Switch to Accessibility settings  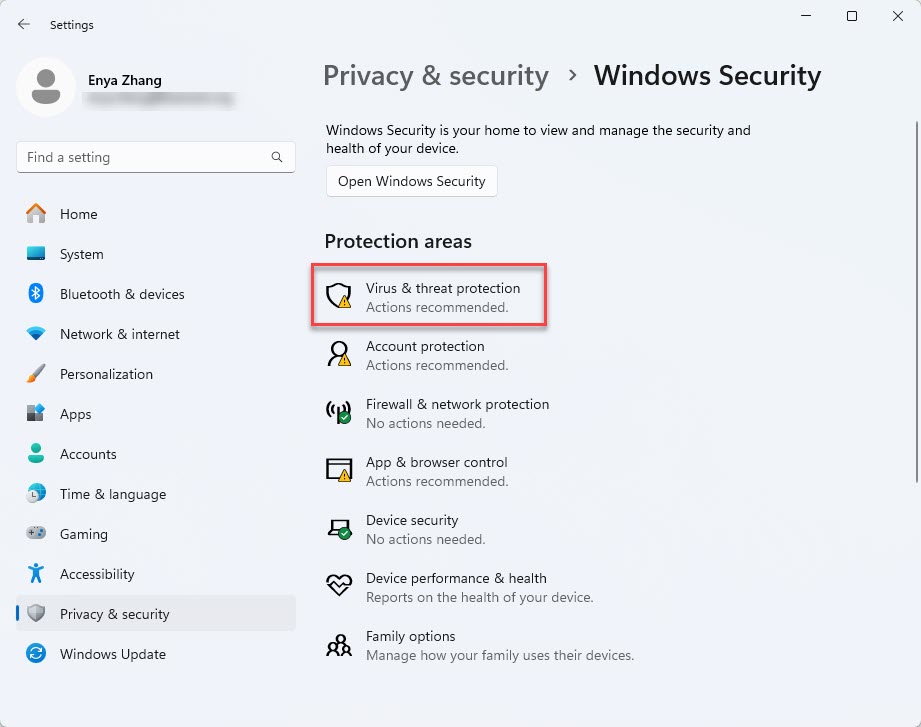tap(96, 574)
